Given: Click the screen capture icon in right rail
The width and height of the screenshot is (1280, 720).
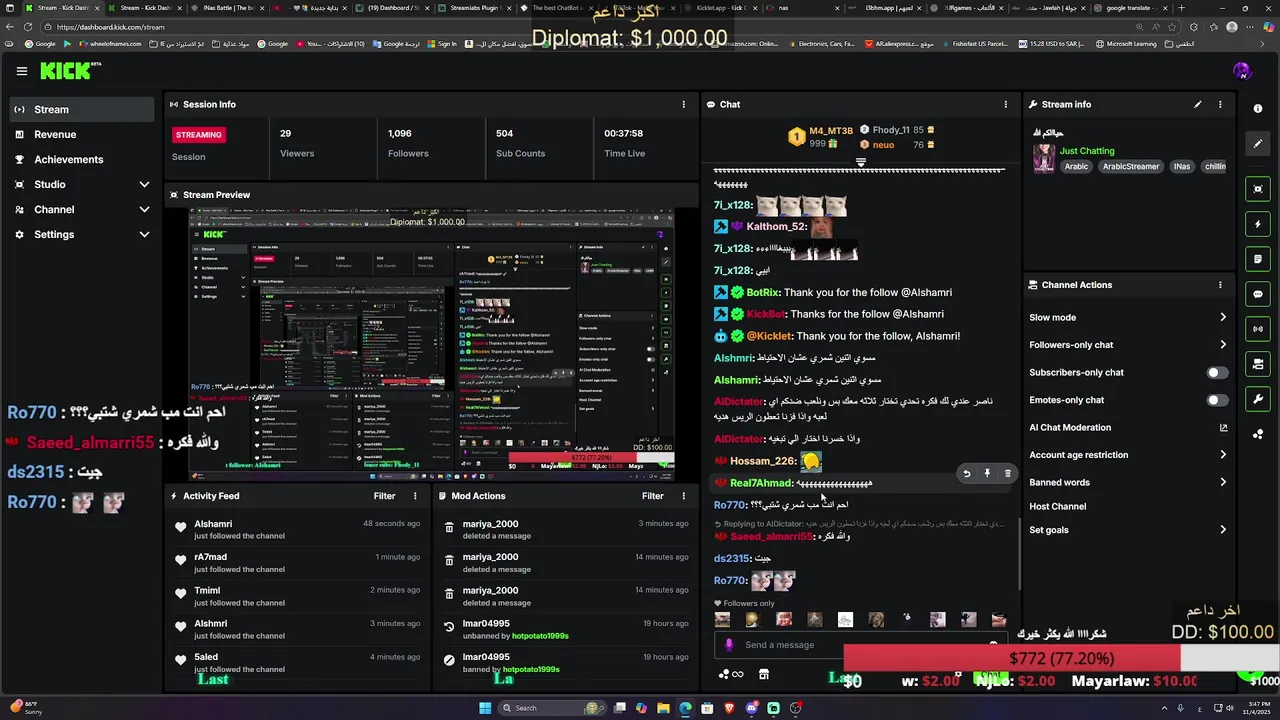Looking at the screenshot, I should (x=1258, y=189).
